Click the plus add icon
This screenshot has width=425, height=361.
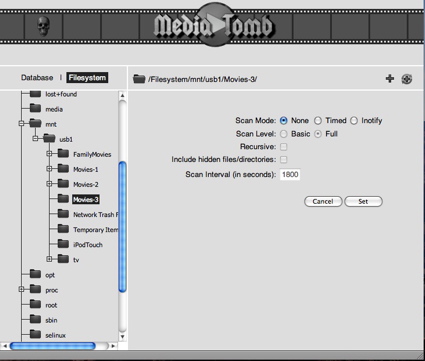point(390,79)
